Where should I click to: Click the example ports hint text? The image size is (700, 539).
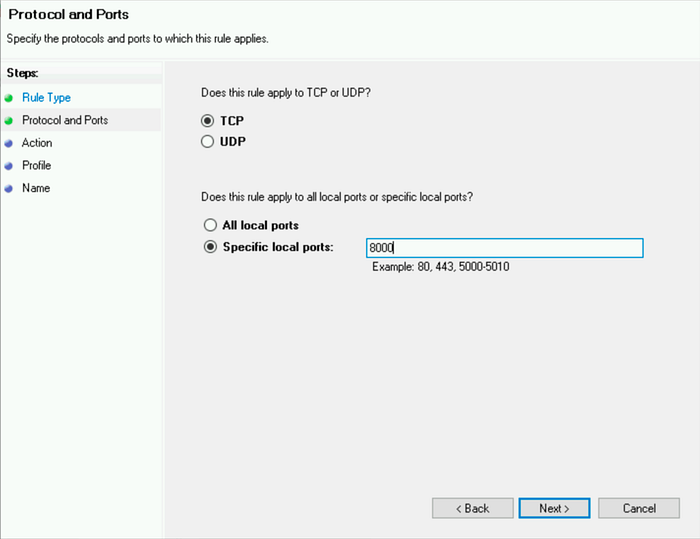[441, 267]
